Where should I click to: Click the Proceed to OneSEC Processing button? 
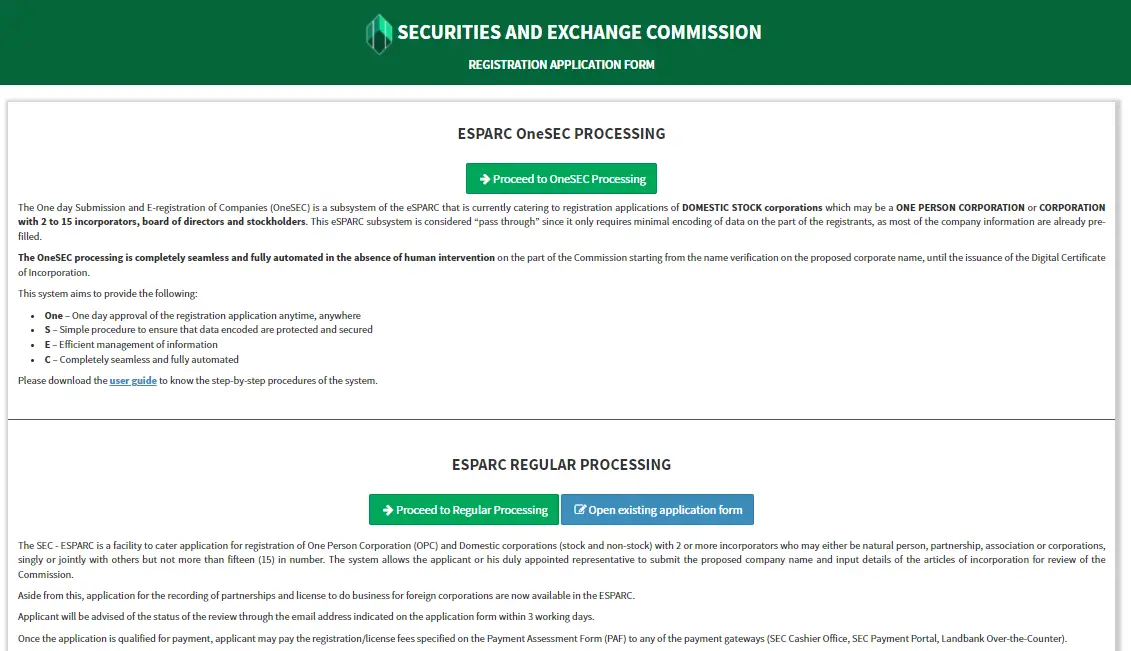[561, 178]
